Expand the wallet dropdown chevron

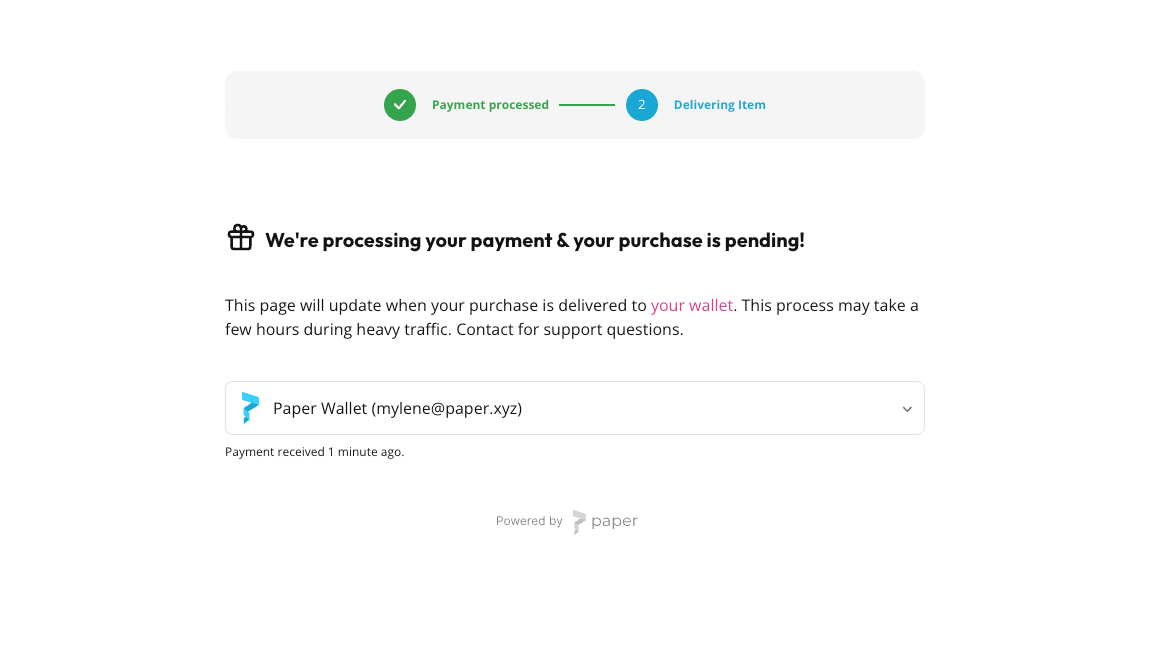click(x=907, y=409)
